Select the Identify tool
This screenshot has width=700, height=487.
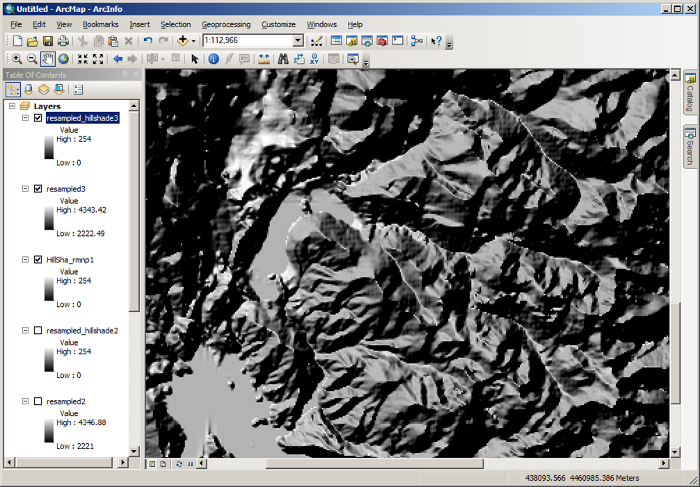click(213, 59)
